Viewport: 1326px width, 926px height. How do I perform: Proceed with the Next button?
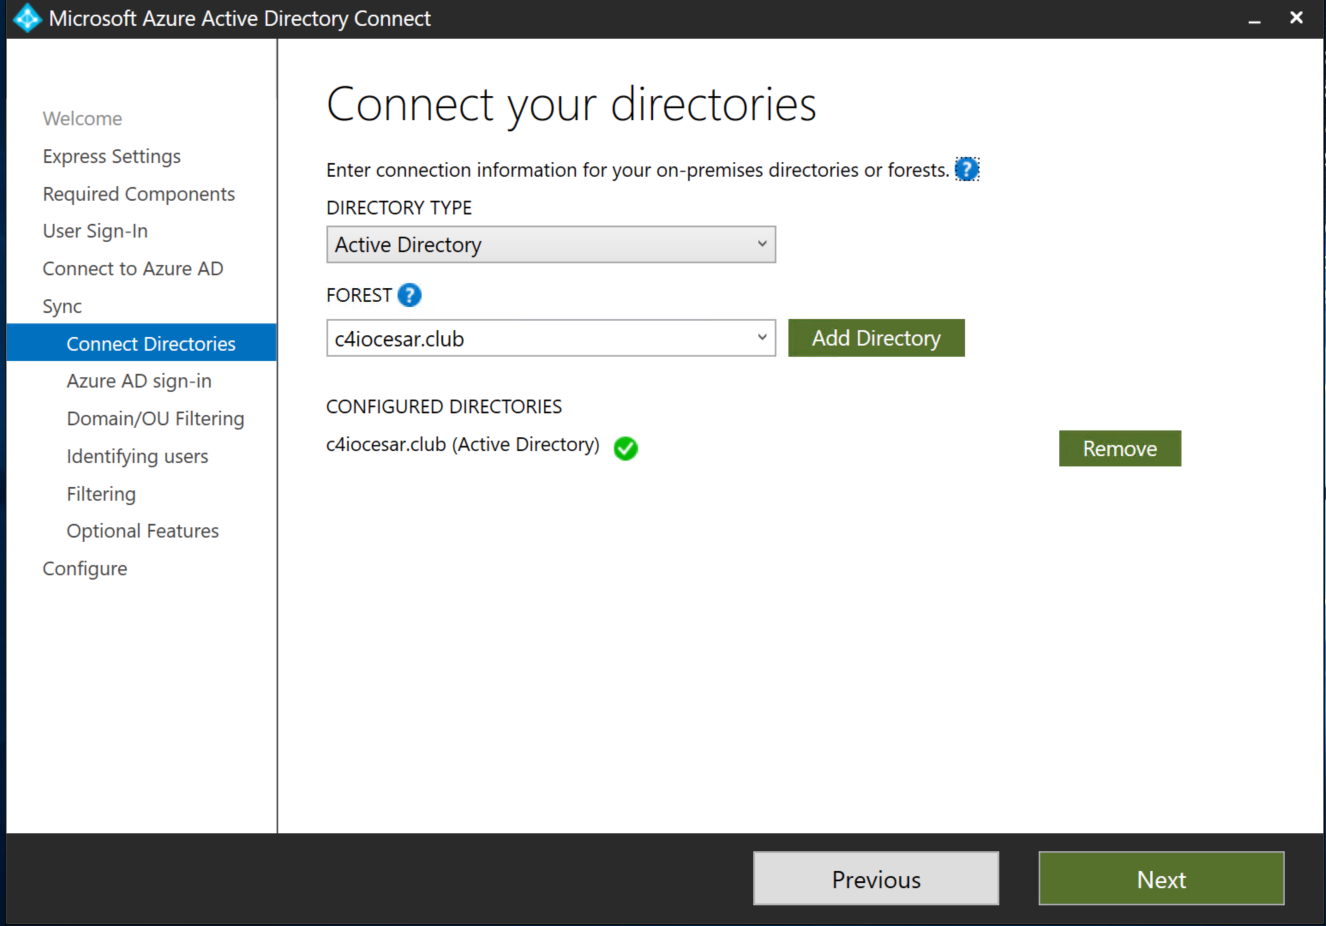(1161, 879)
